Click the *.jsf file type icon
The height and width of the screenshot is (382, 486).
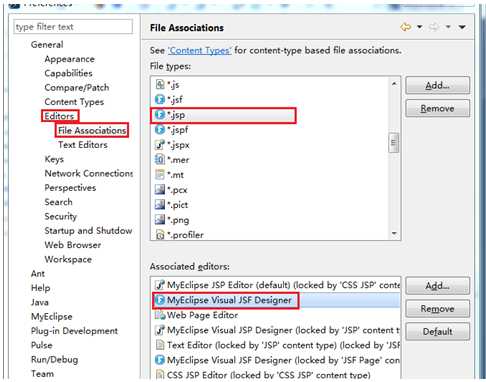pyautogui.click(x=160, y=99)
